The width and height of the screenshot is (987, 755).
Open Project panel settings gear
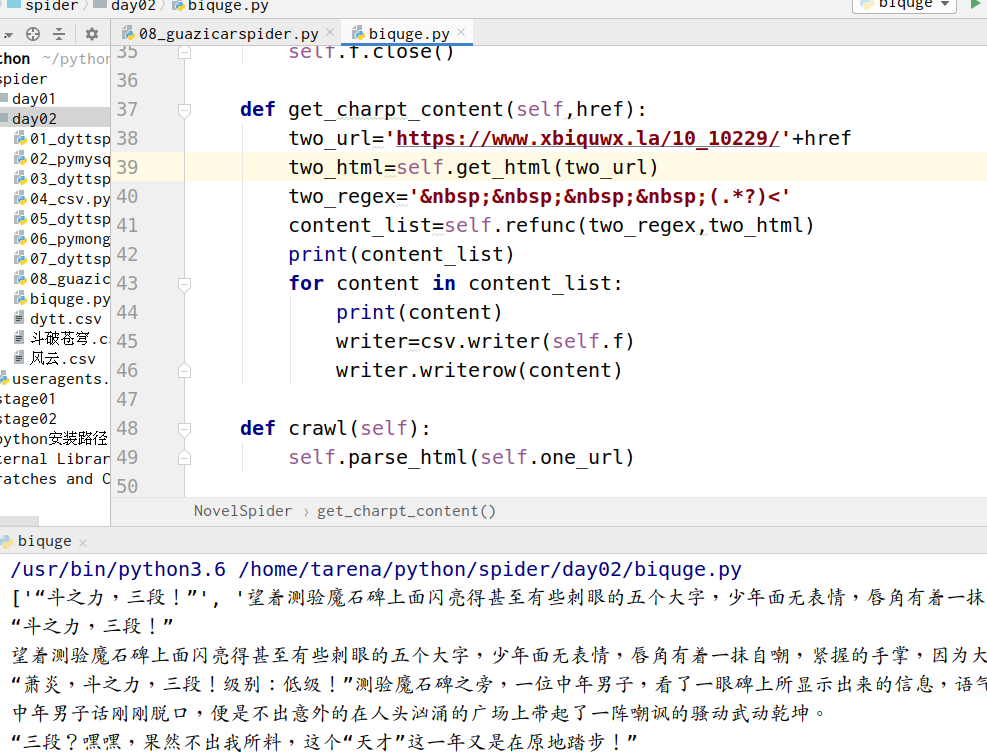91,34
